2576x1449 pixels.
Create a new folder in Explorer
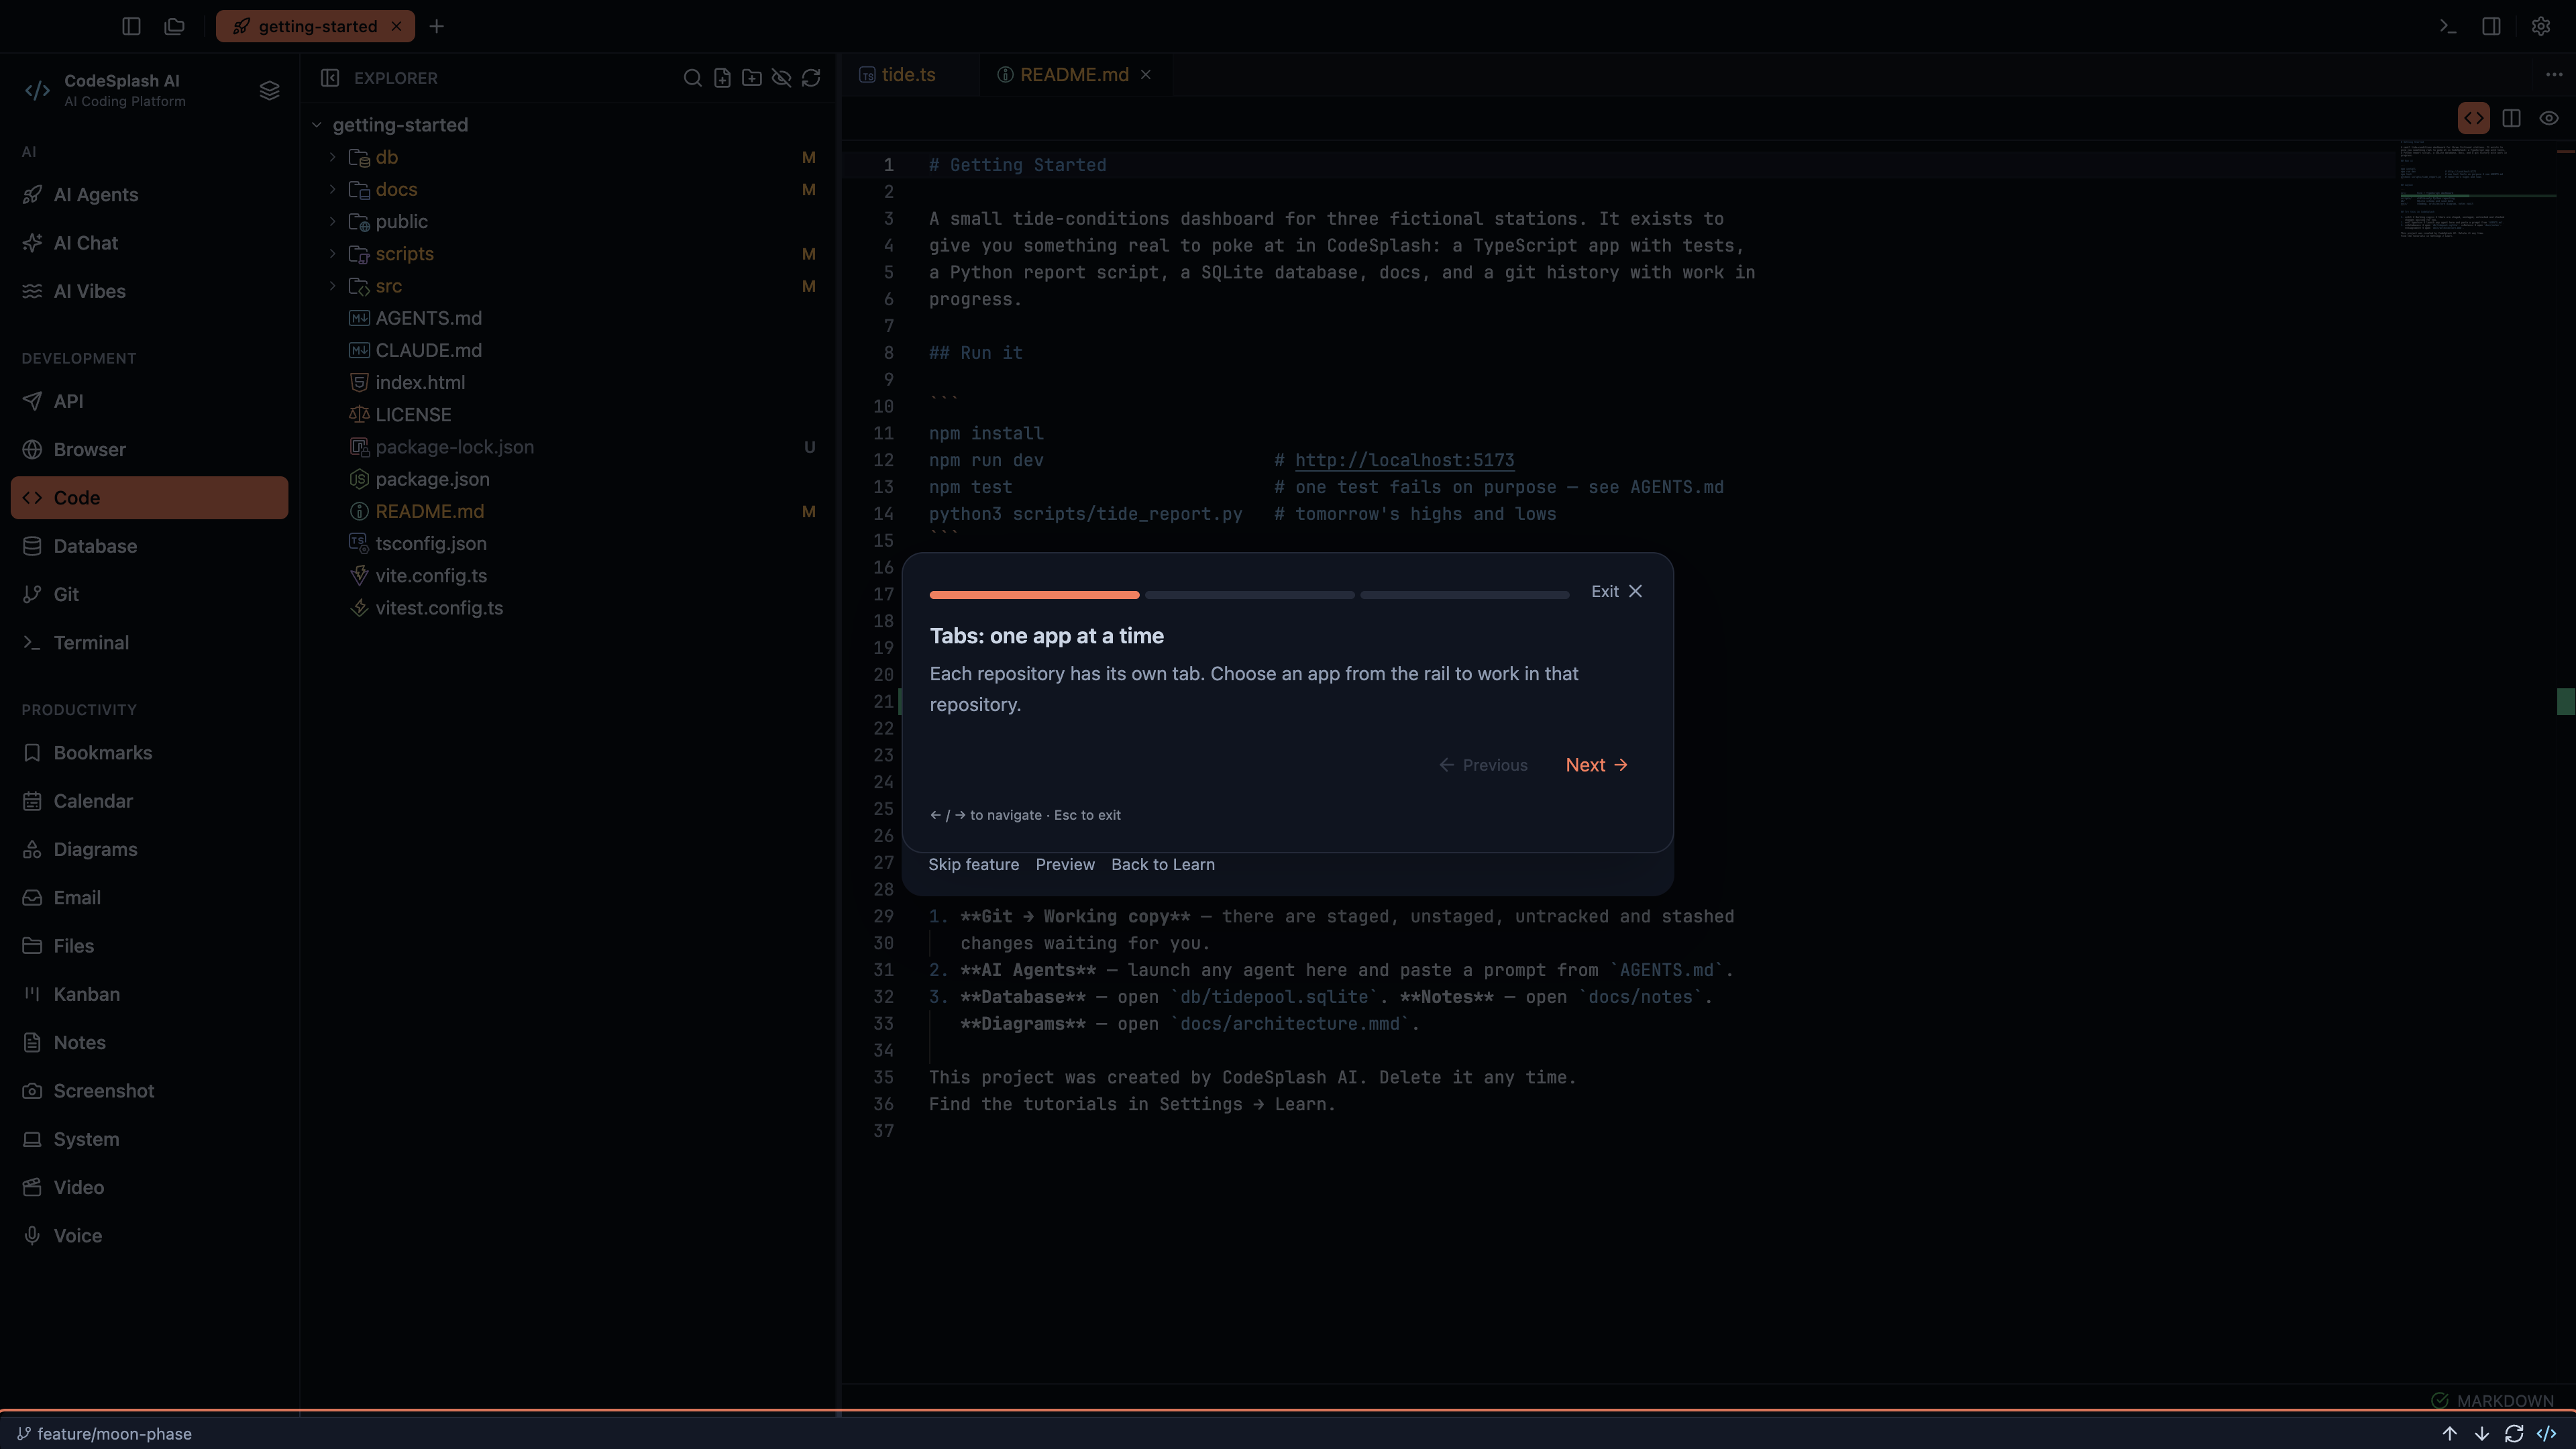point(752,78)
